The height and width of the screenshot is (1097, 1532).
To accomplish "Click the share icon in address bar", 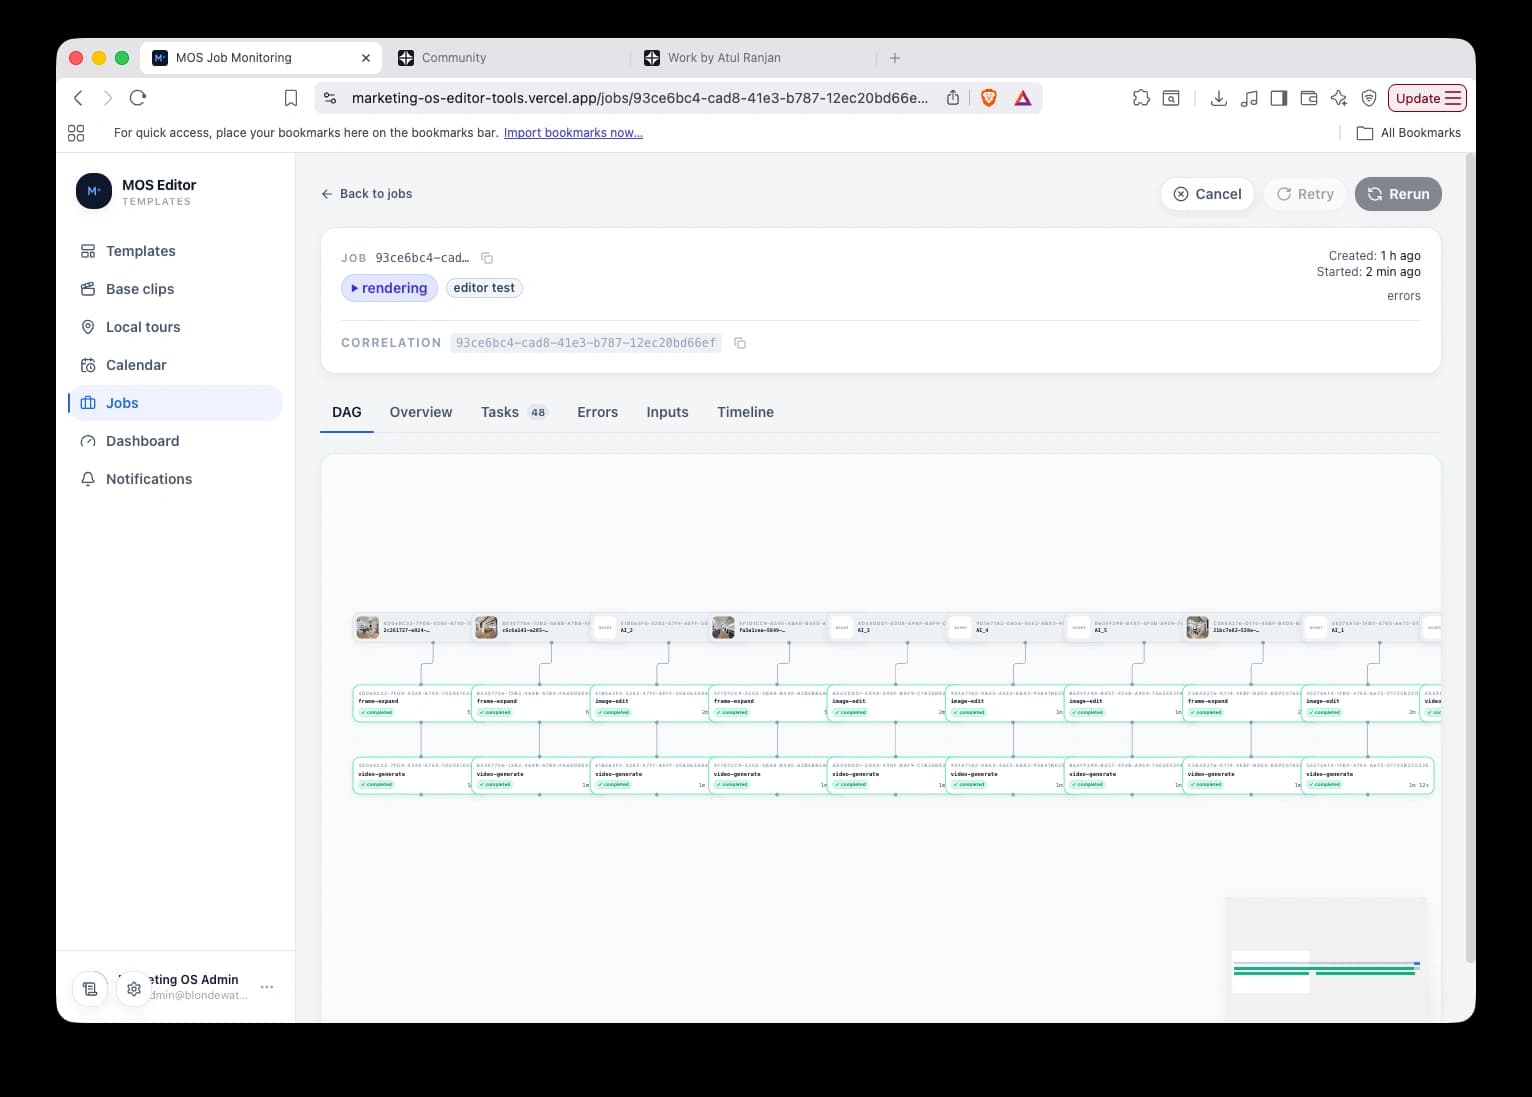I will [x=953, y=98].
